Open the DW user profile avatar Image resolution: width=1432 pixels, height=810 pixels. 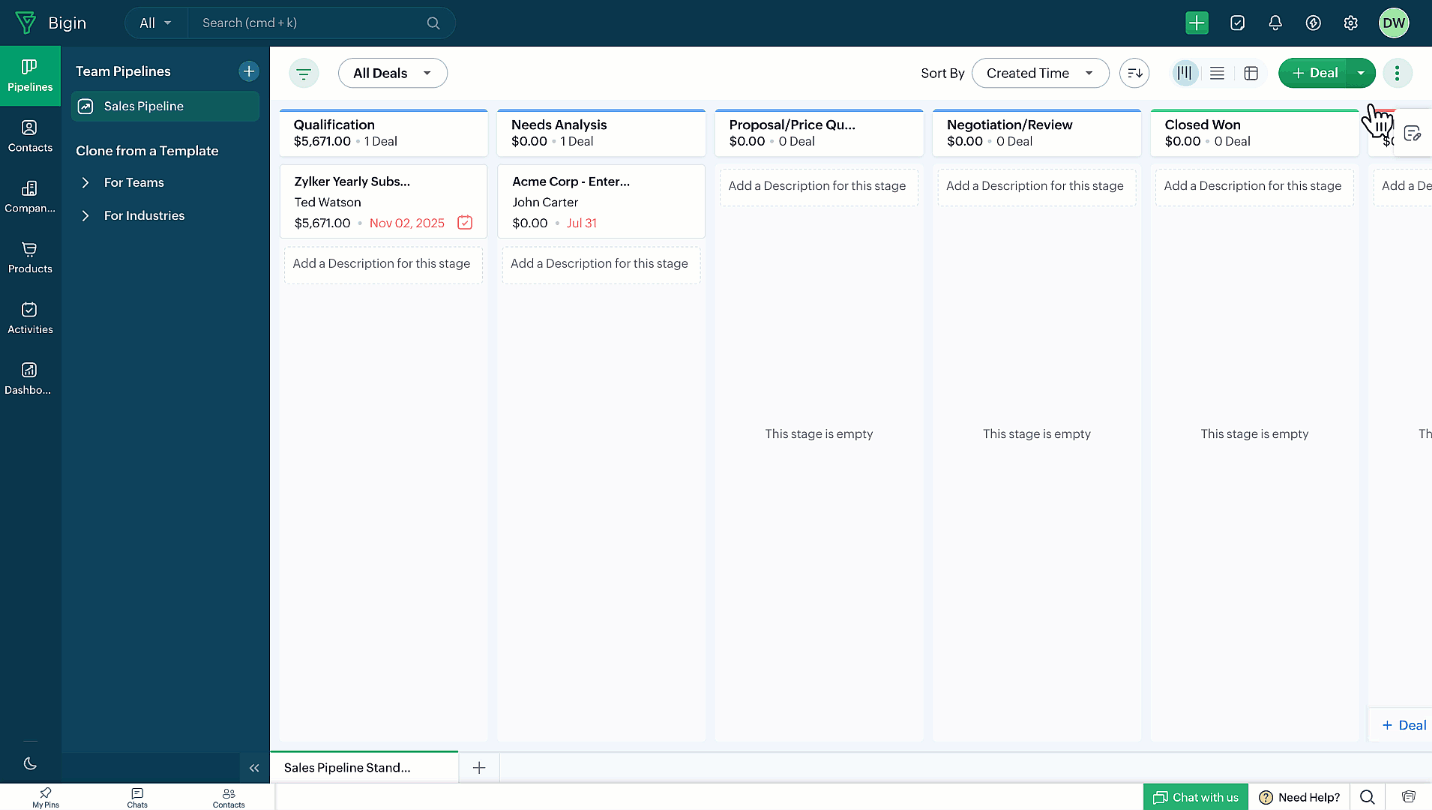pyautogui.click(x=1394, y=23)
